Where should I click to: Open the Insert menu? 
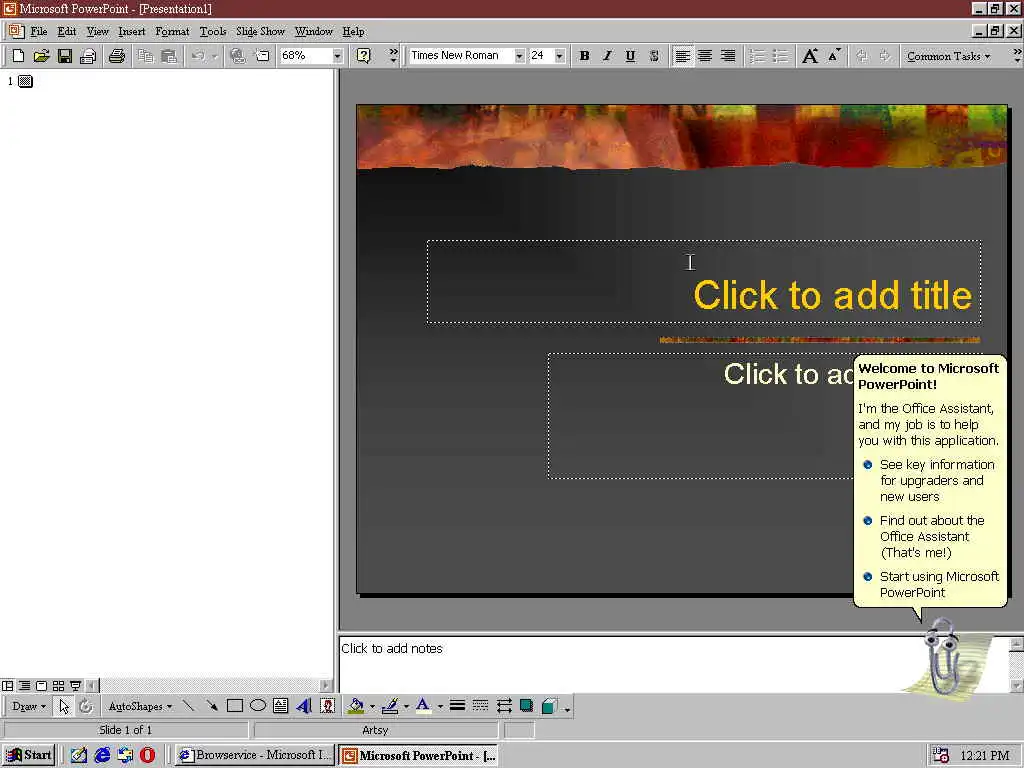tap(131, 31)
